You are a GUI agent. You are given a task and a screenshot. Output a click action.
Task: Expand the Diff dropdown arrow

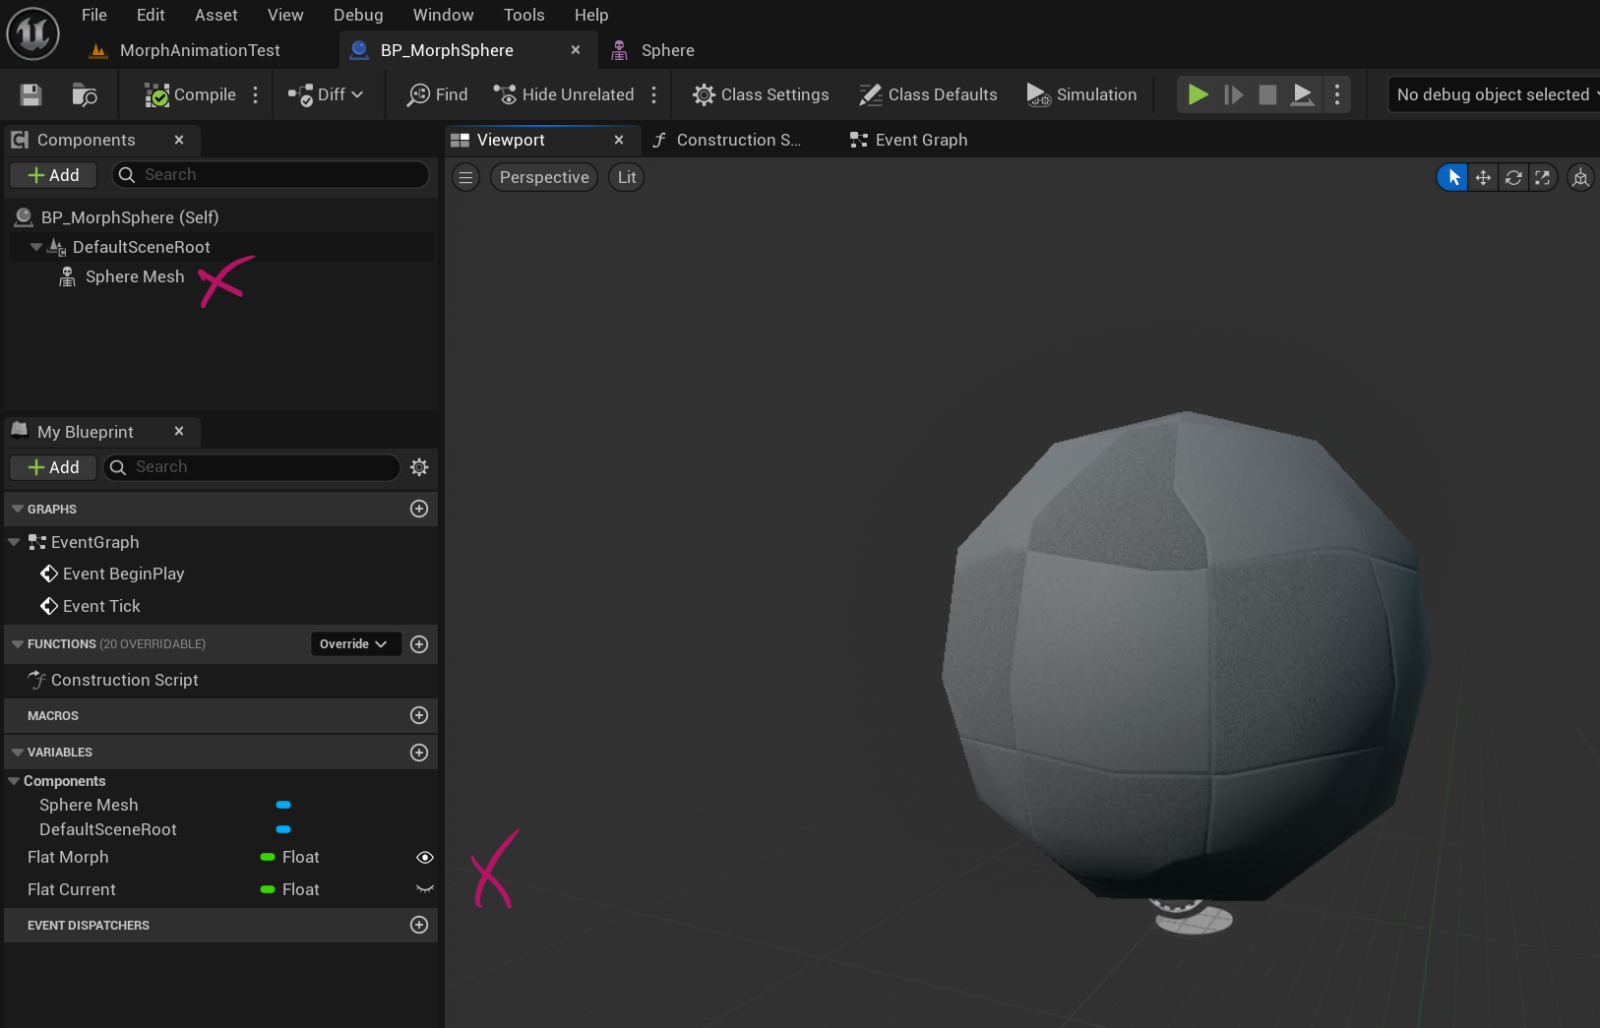pyautogui.click(x=357, y=94)
